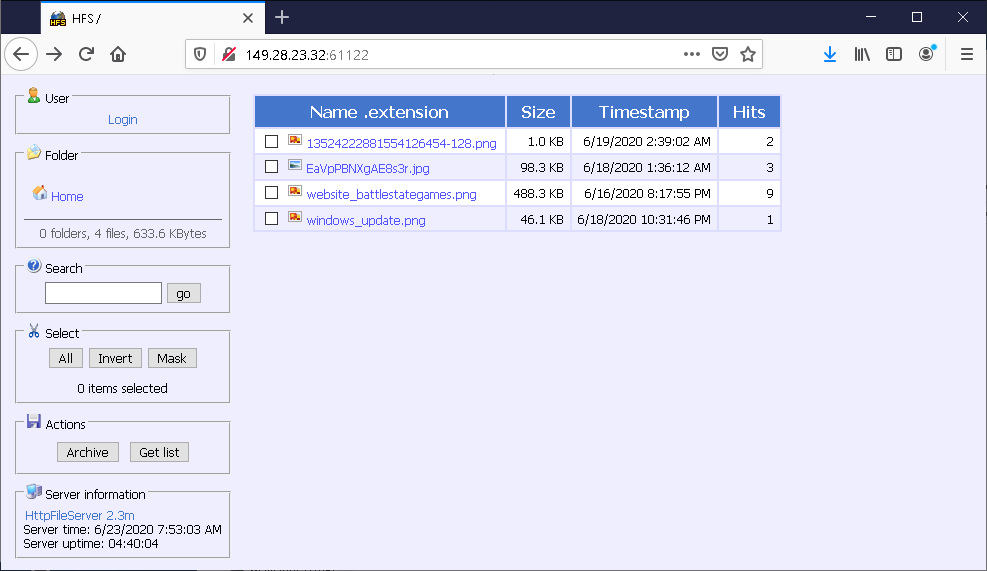Click the Login link in User panel
Viewport: 987px width, 571px height.
tap(123, 119)
